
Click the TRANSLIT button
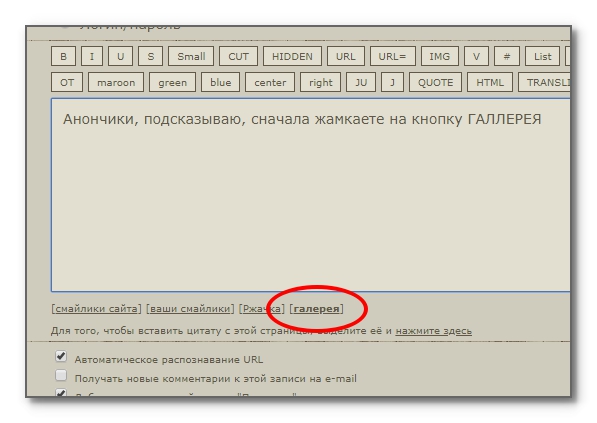pos(544,82)
